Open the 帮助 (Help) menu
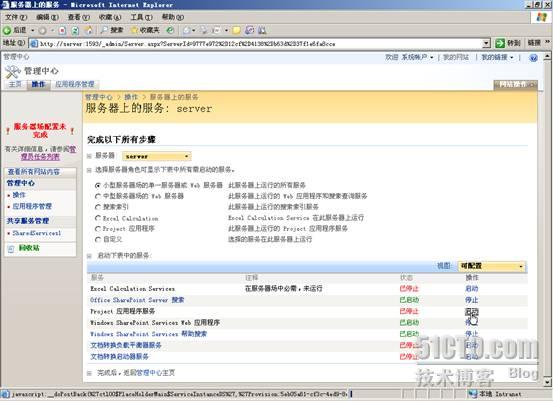Screen dimensions: 553x401 (x=172, y=17)
